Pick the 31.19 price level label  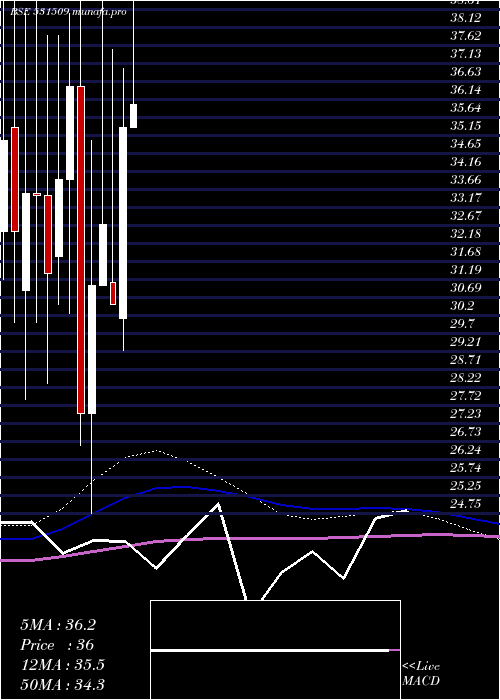coord(466,270)
